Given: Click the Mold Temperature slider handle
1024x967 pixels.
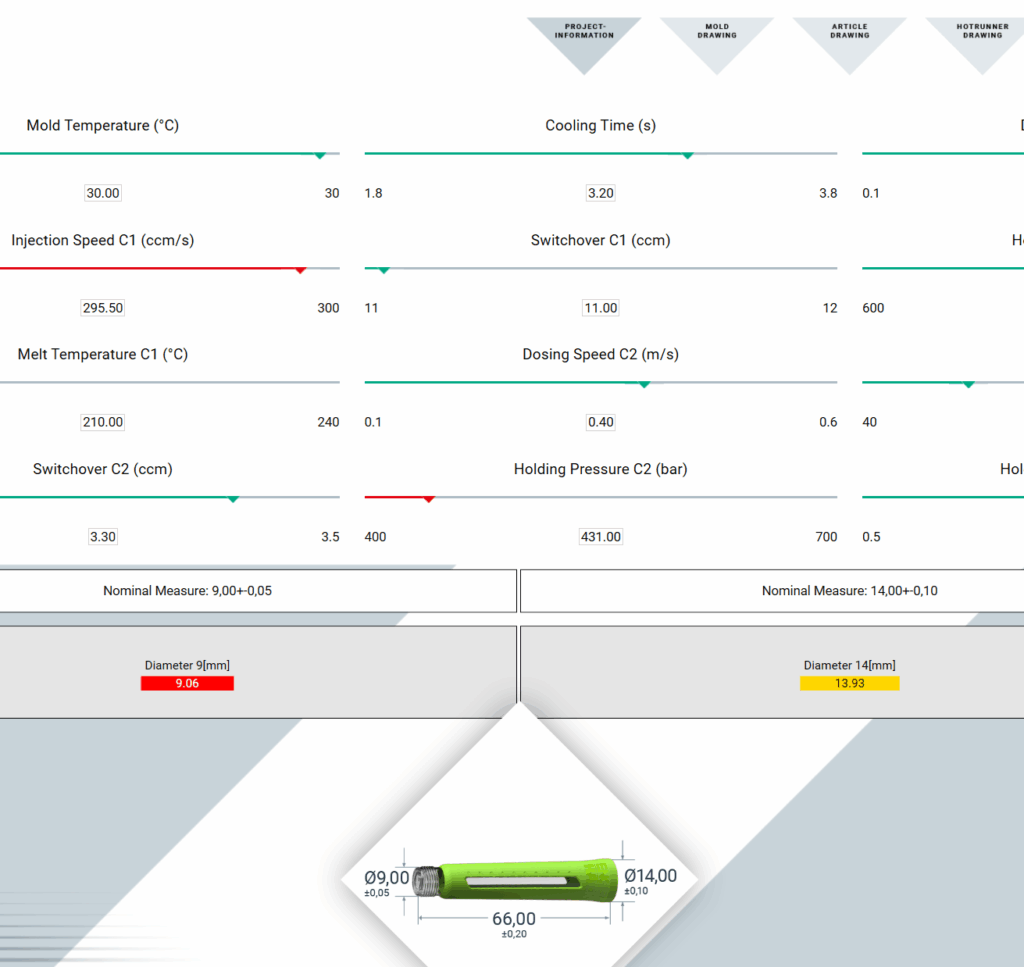Looking at the screenshot, I should pos(320,155).
